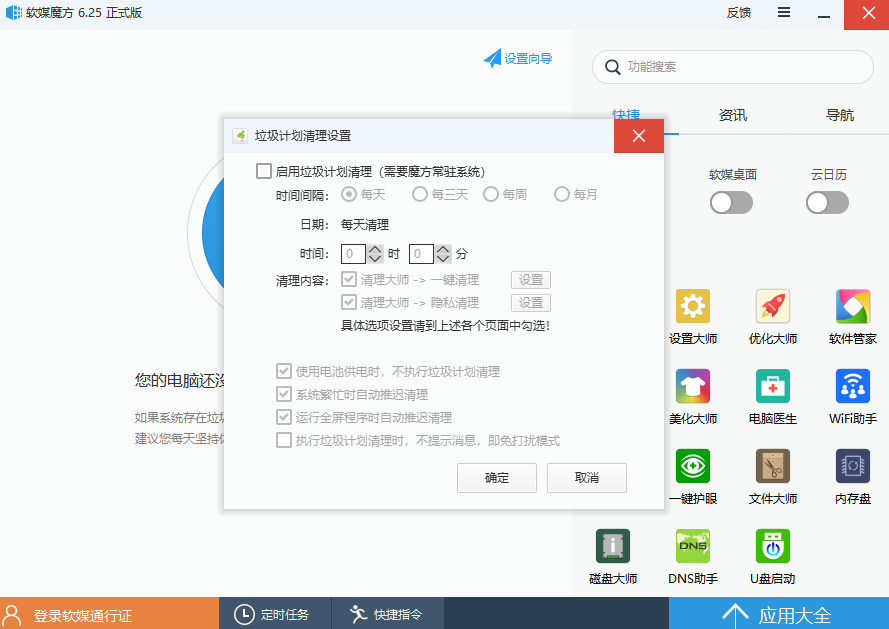Open the 美化大师 t-shirt icon
The width and height of the screenshot is (889, 629).
[693, 386]
